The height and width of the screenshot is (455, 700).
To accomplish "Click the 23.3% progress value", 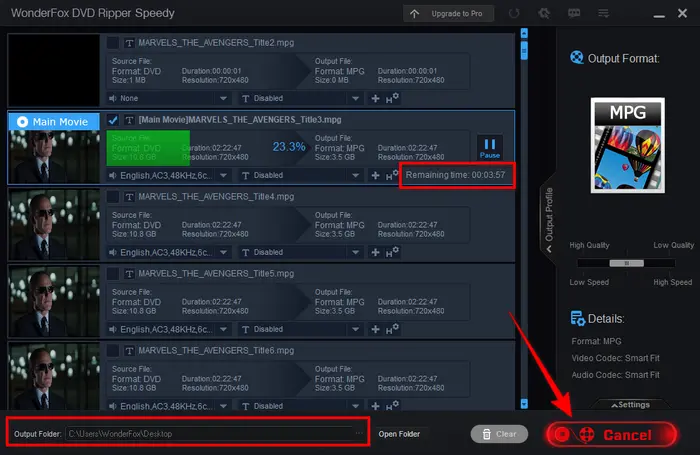I will [x=289, y=147].
